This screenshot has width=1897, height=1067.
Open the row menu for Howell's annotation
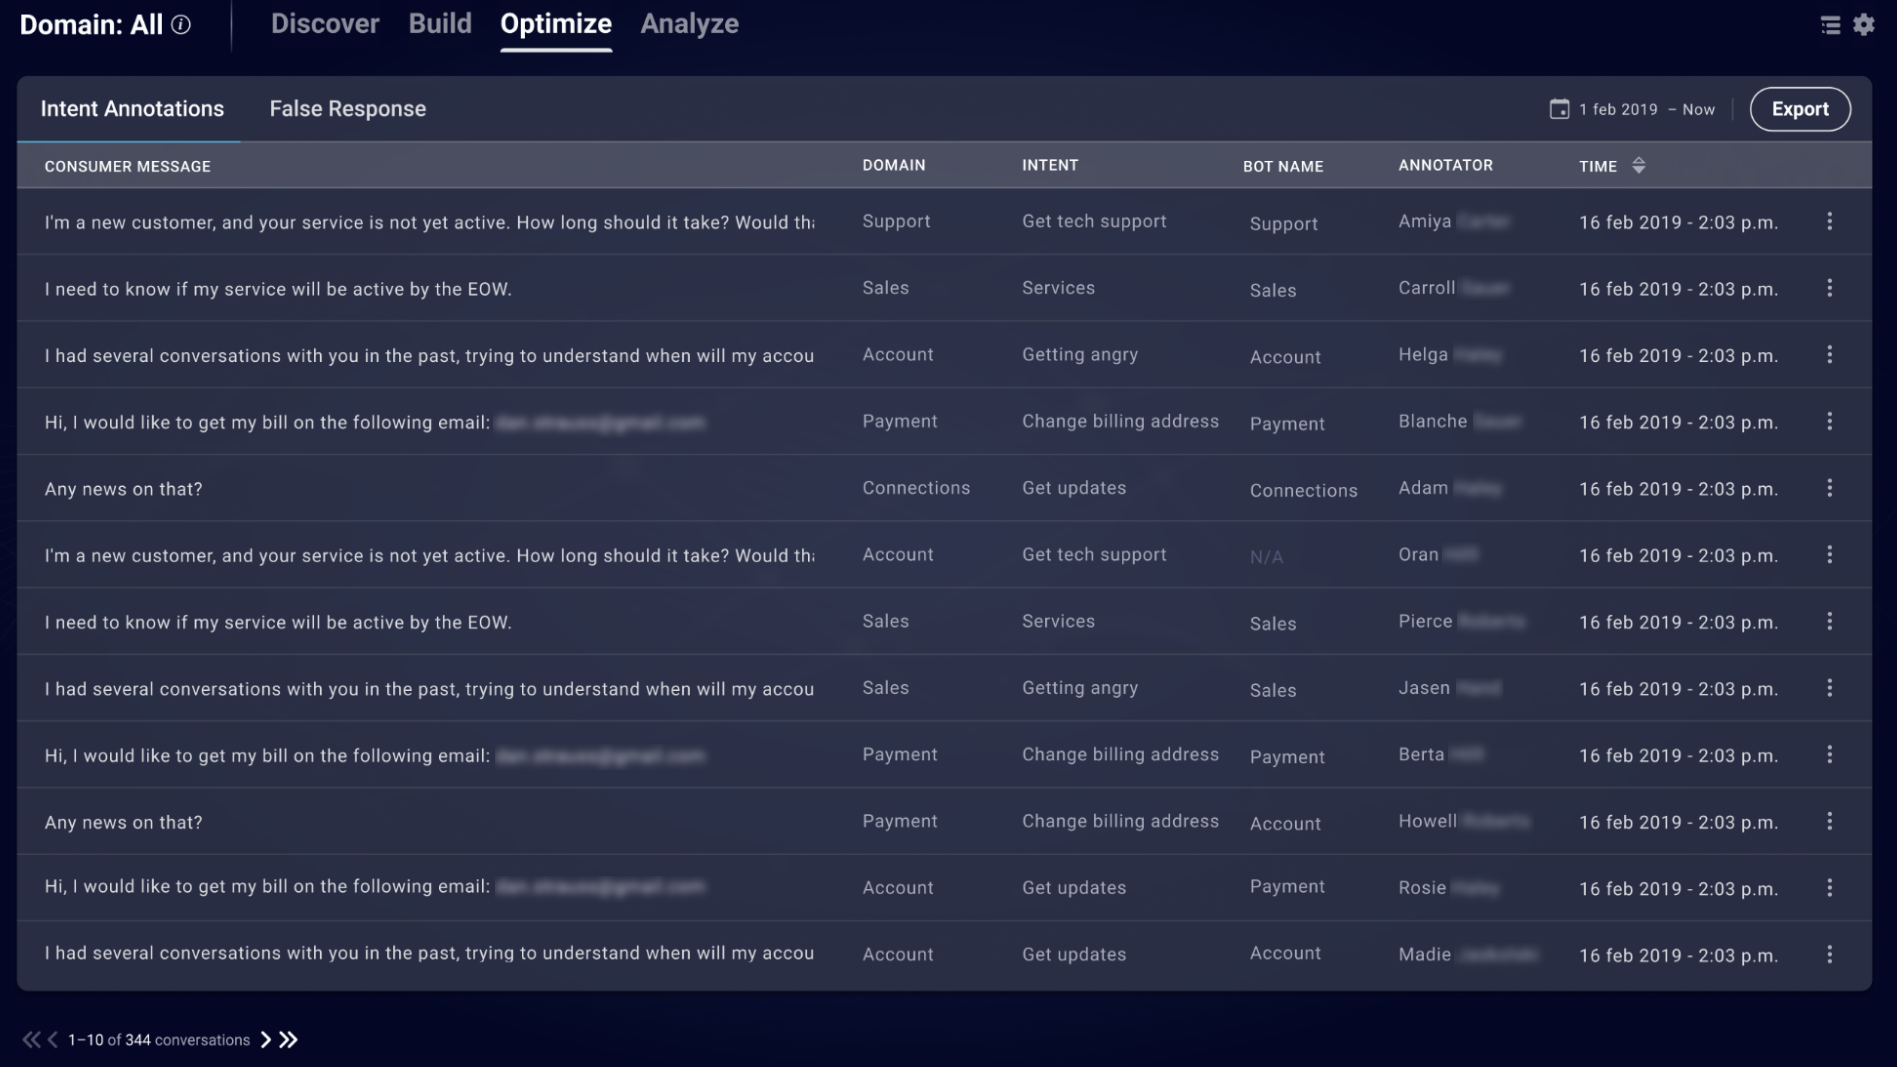pos(1829,821)
